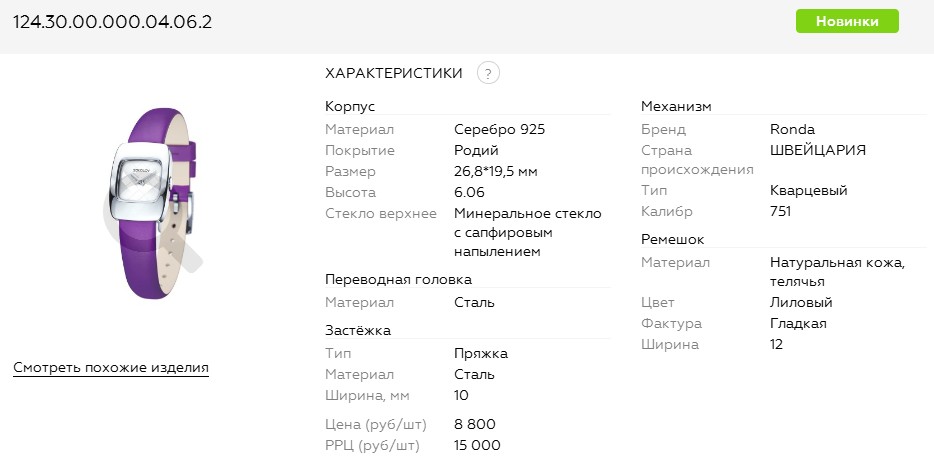Image resolution: width=934 pixels, height=476 pixels.
Task: Click the Застёжка section header
Action: (358, 330)
